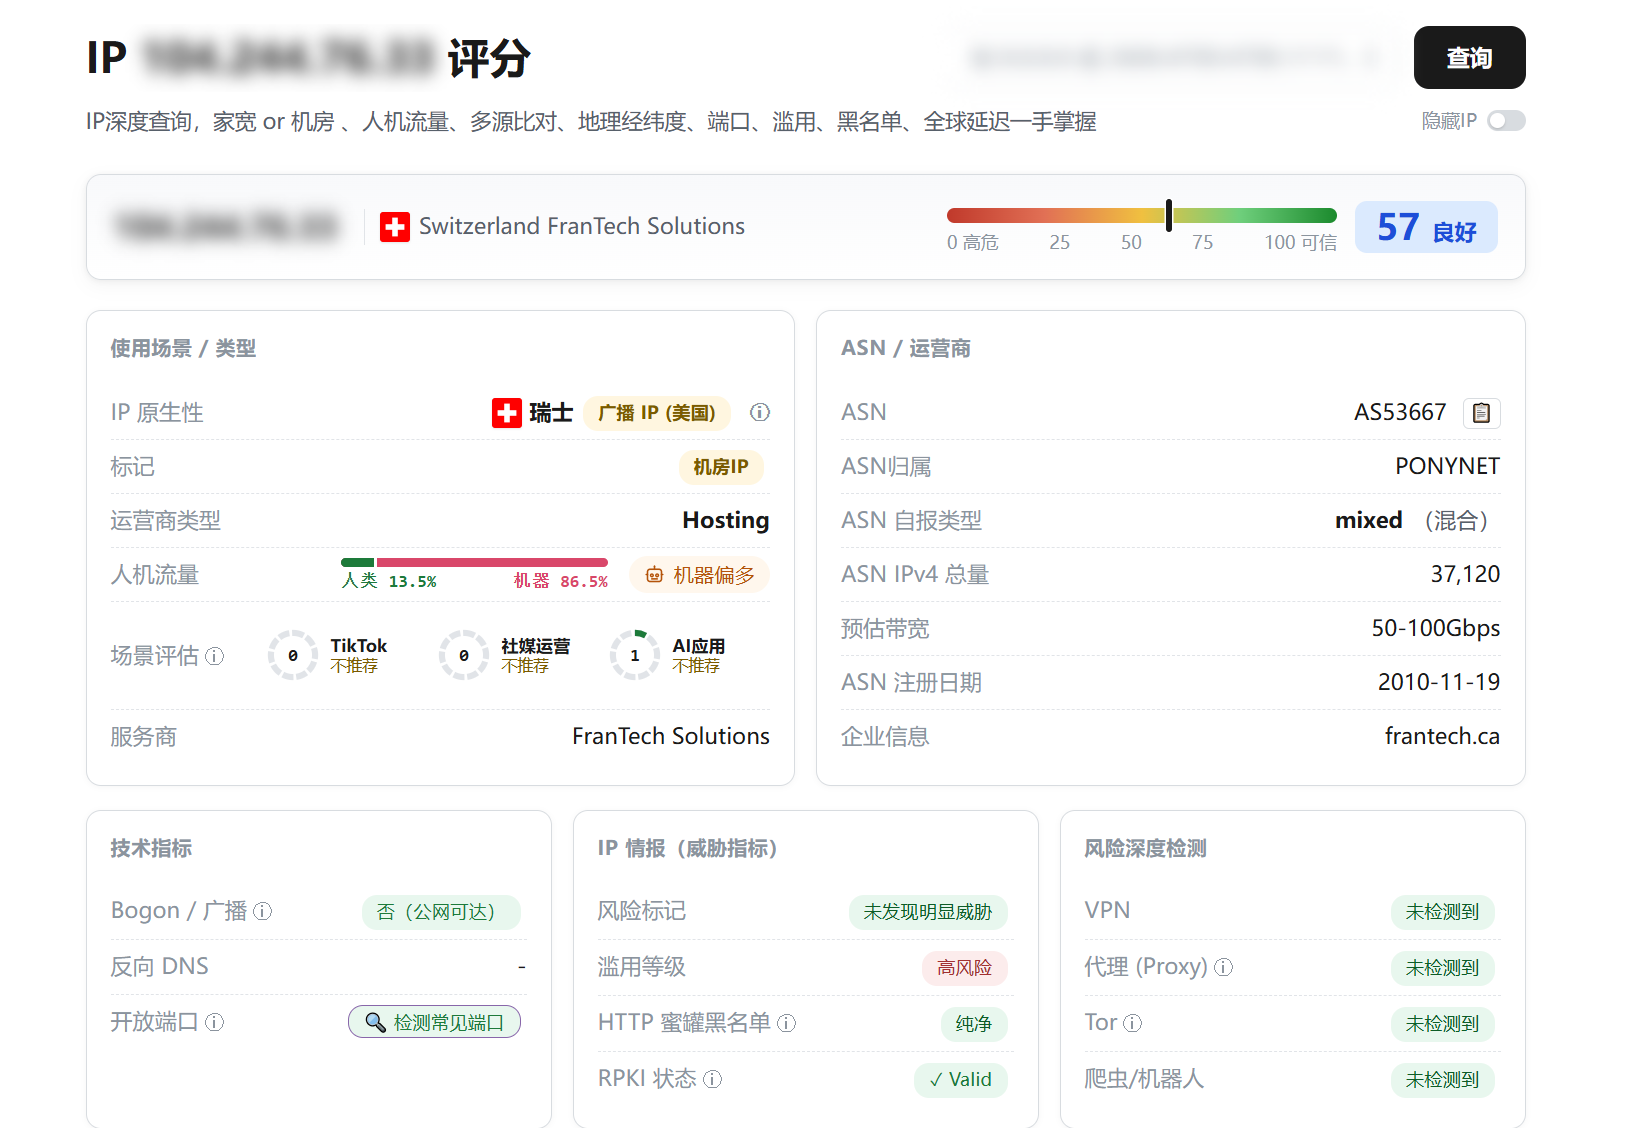Image resolution: width=1635 pixels, height=1128 pixels.
Task: Click the 机房IP tag
Action: click(721, 467)
